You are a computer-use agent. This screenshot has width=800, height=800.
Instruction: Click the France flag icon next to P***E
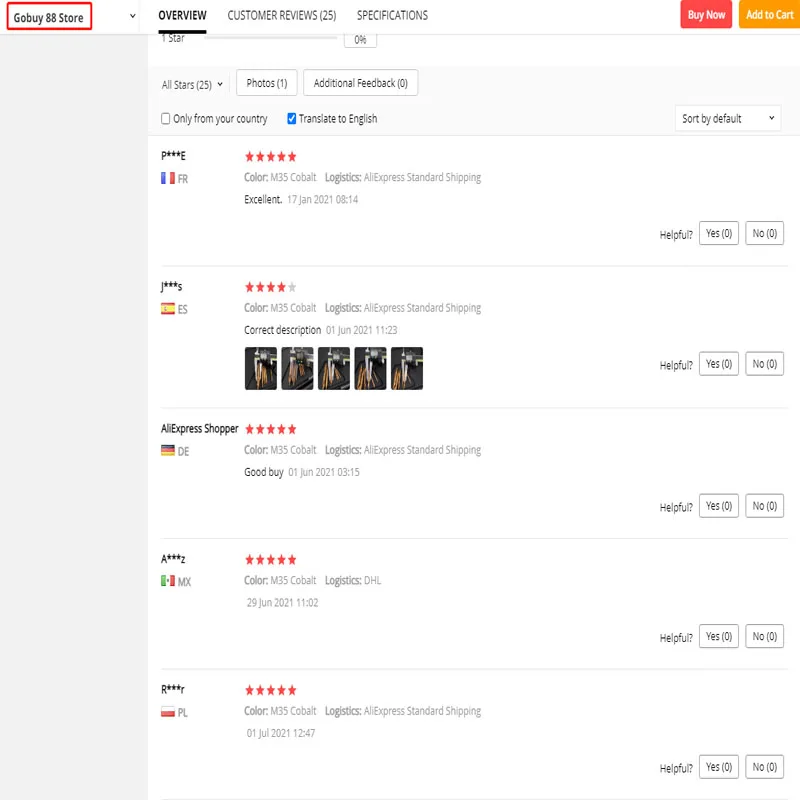pos(168,178)
